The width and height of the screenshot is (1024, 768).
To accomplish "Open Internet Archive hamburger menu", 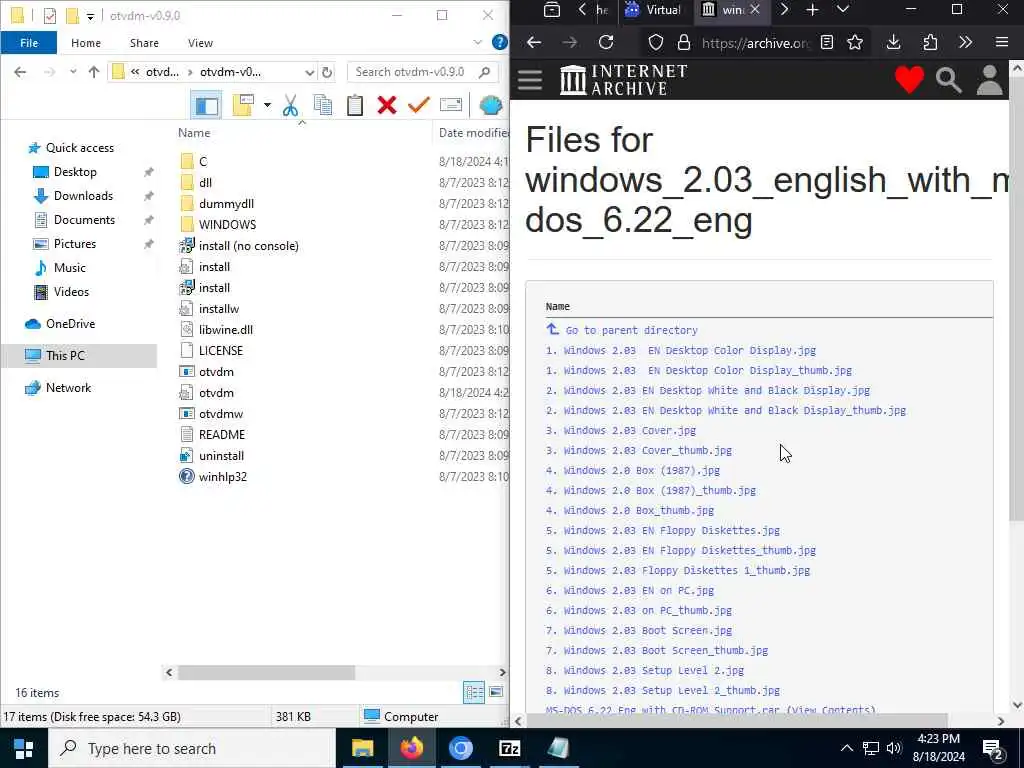I will [x=530, y=80].
